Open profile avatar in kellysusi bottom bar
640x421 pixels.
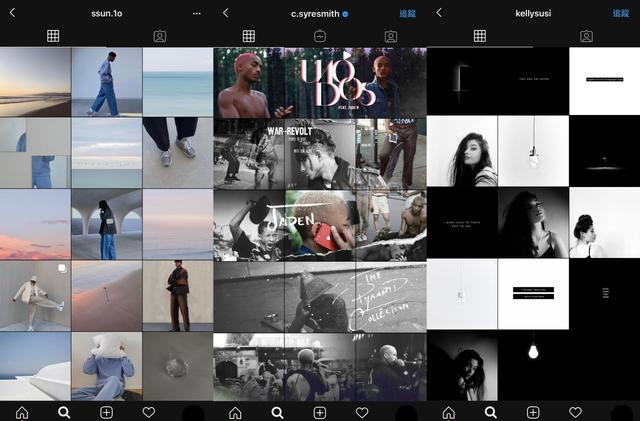coord(621,413)
